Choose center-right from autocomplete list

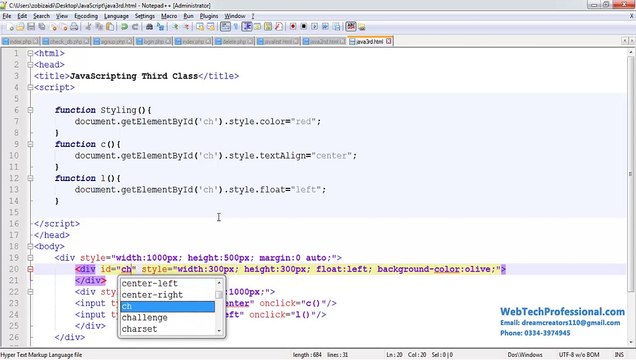[x=168, y=295]
